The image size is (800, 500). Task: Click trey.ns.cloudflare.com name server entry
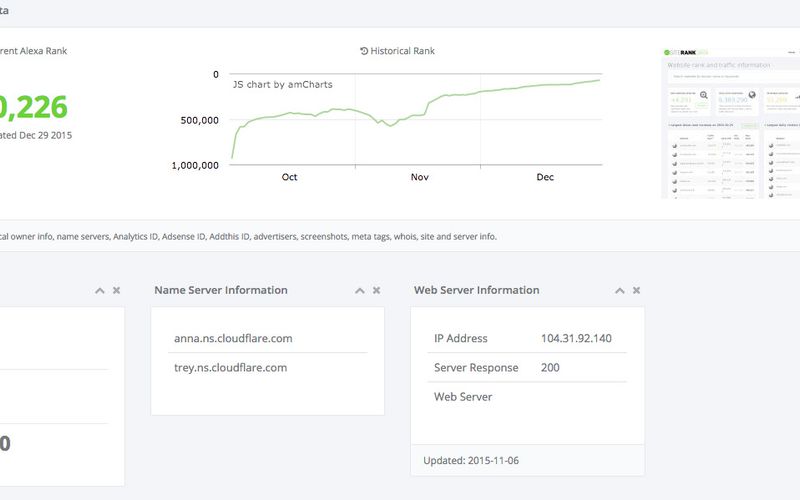coord(229,367)
